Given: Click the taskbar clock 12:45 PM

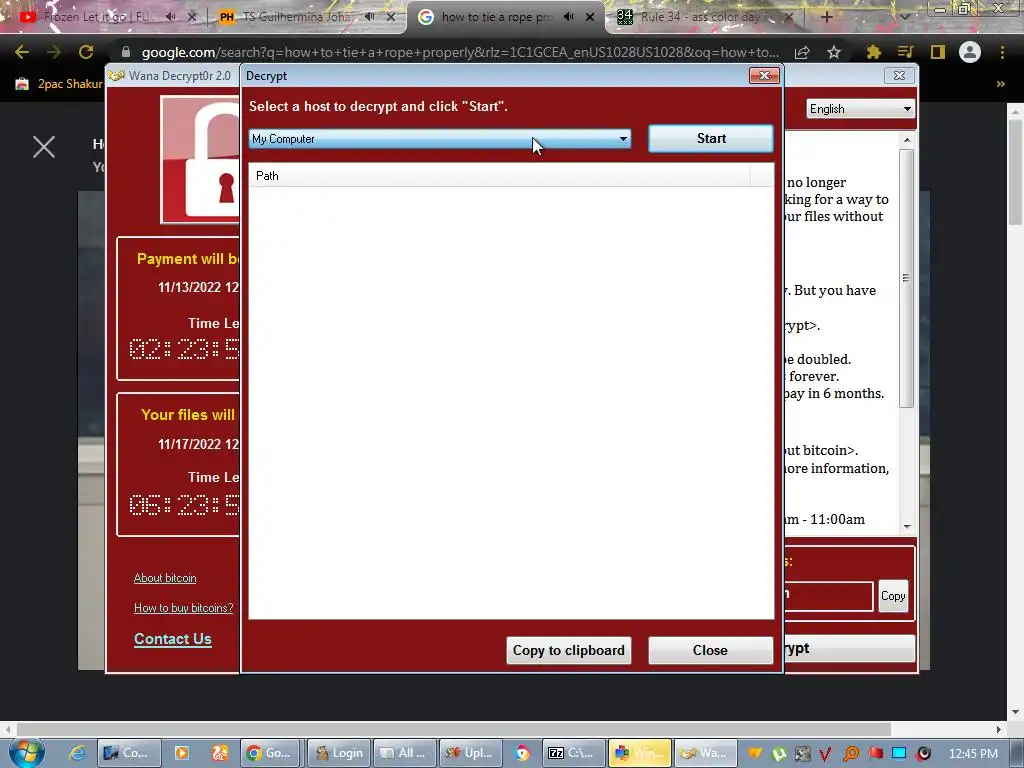Looking at the screenshot, I should (973, 754).
